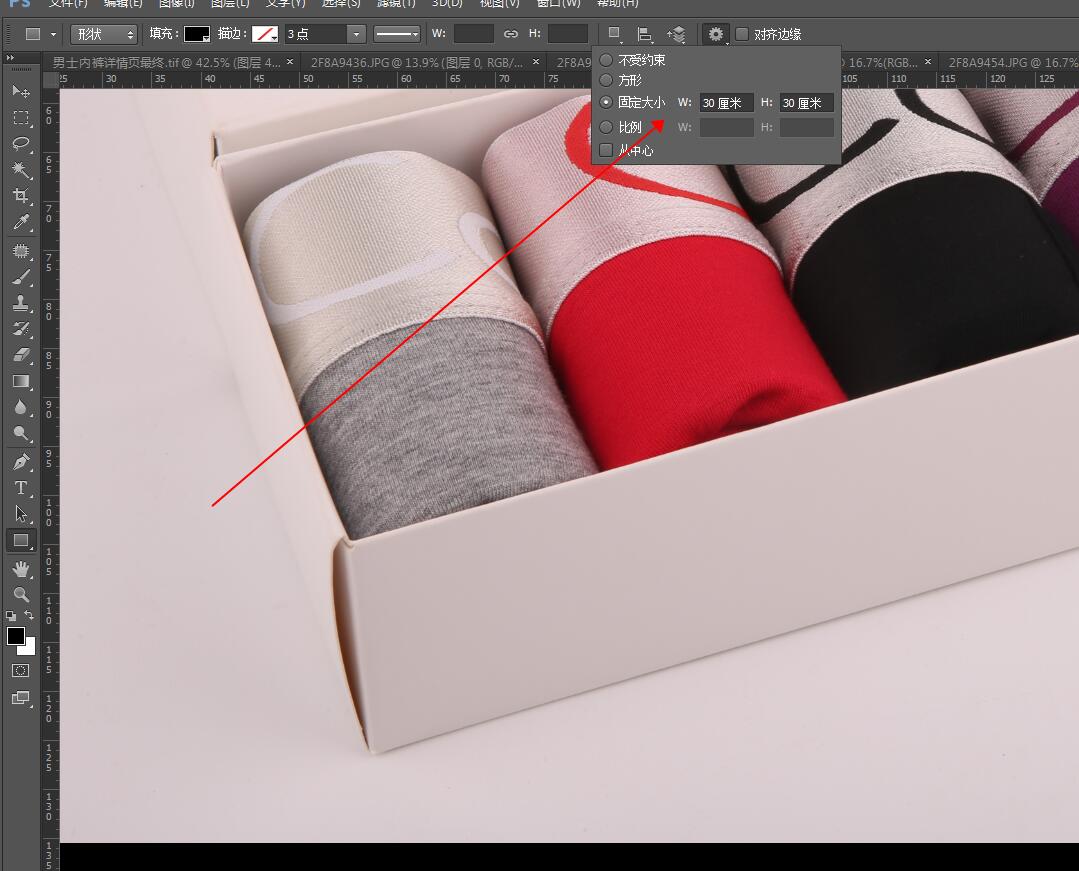1079x871 pixels.
Task: Select the Healing Brush tool
Action: pyautogui.click(x=21, y=251)
